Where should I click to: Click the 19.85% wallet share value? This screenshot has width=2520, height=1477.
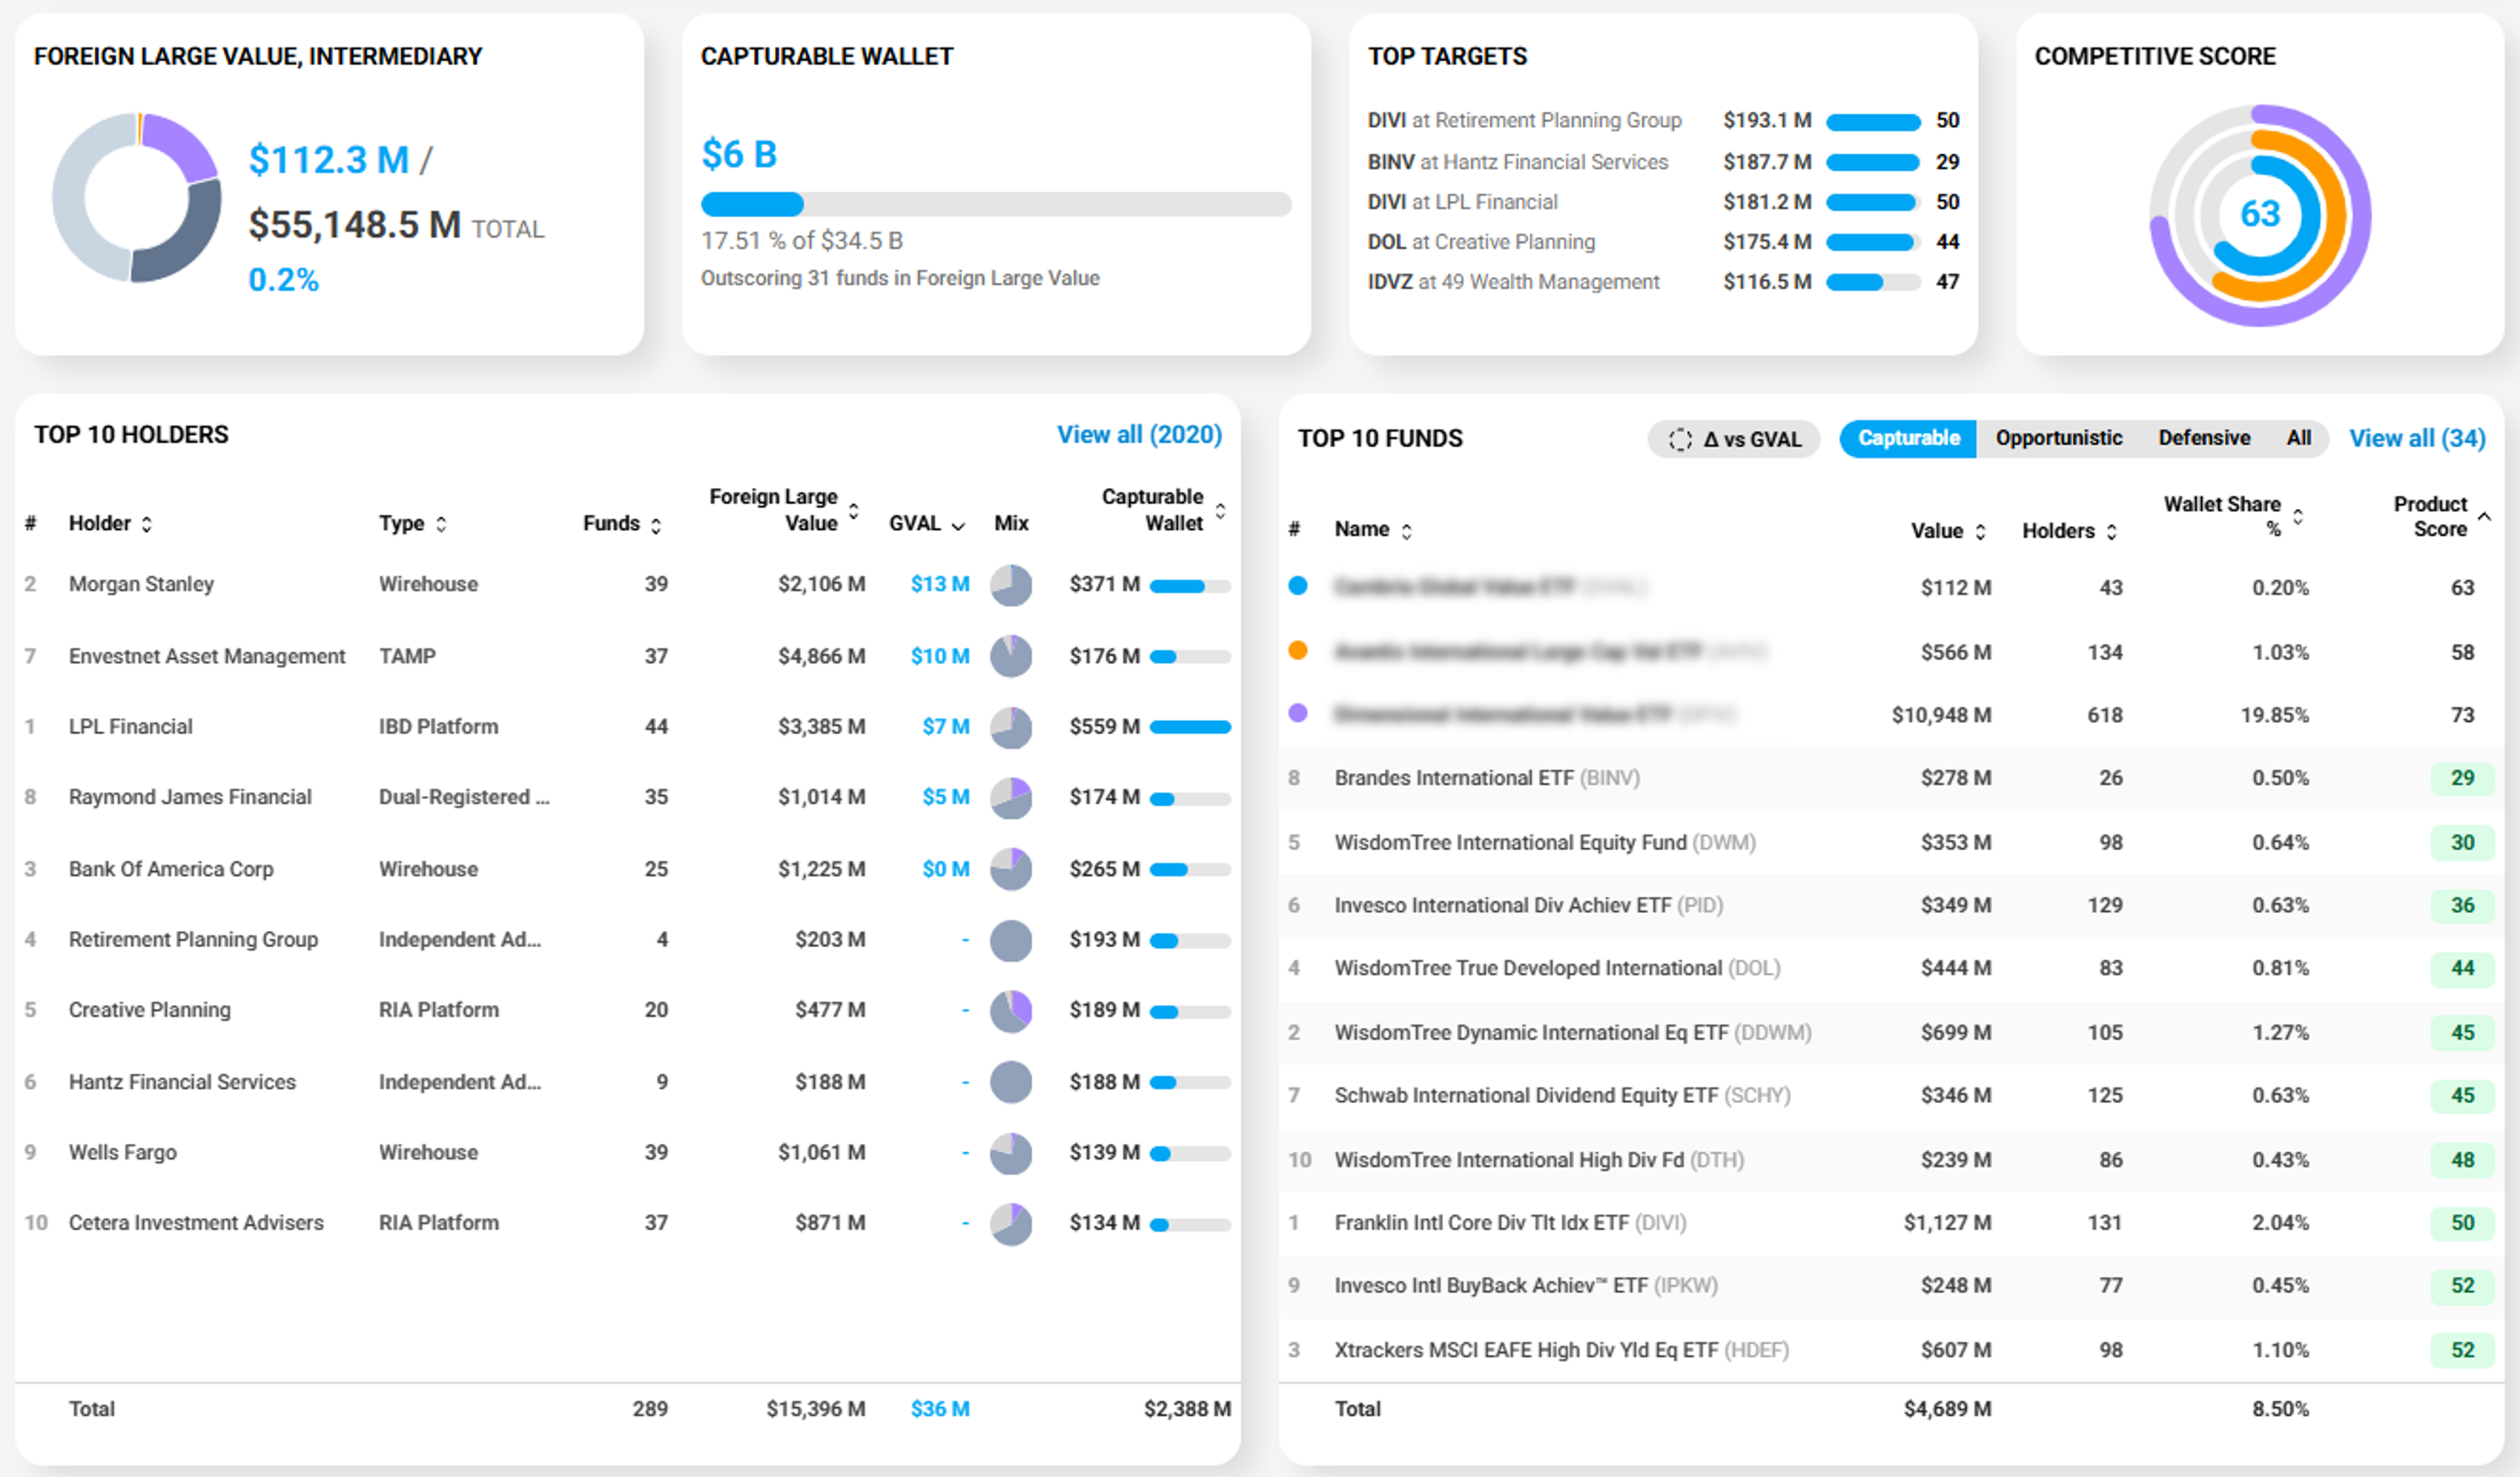(2274, 715)
